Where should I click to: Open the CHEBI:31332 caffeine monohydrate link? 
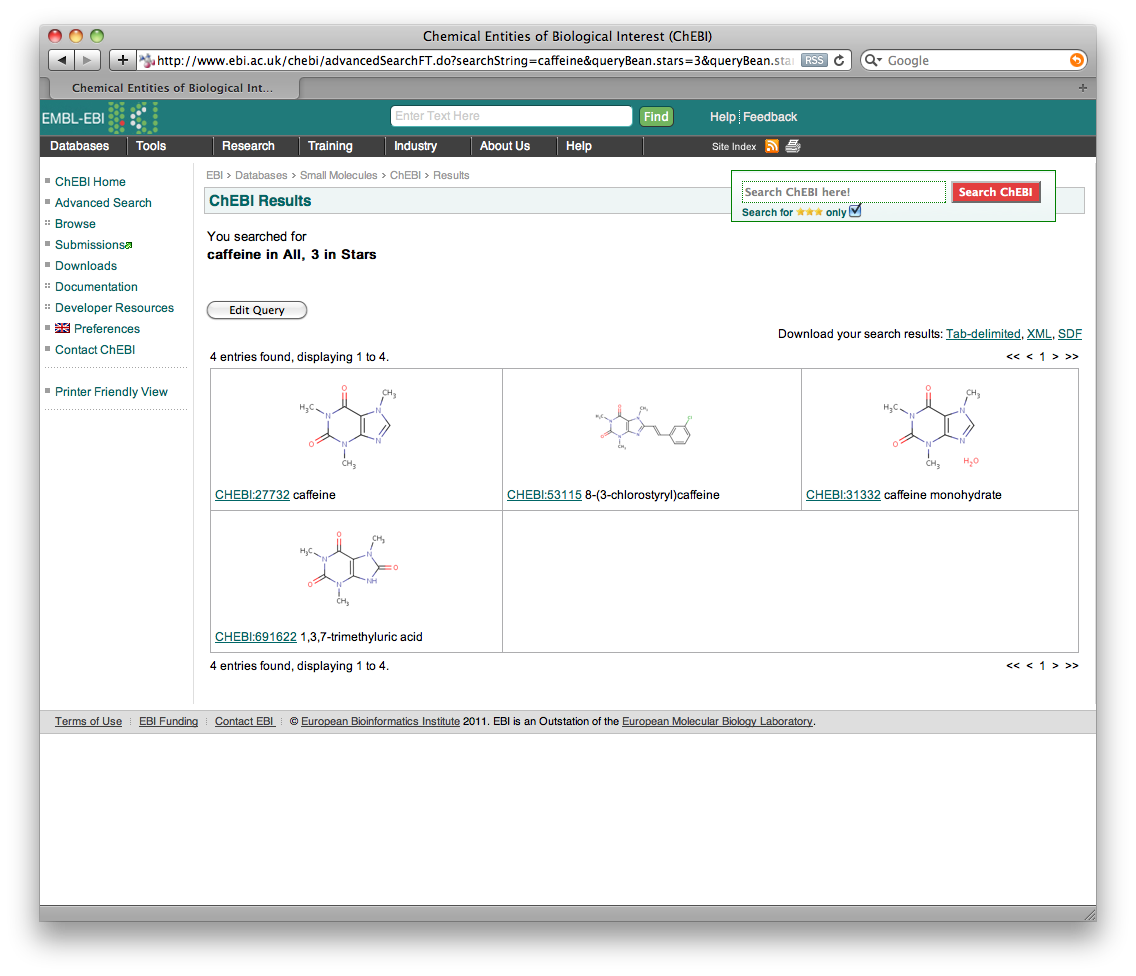(x=843, y=495)
